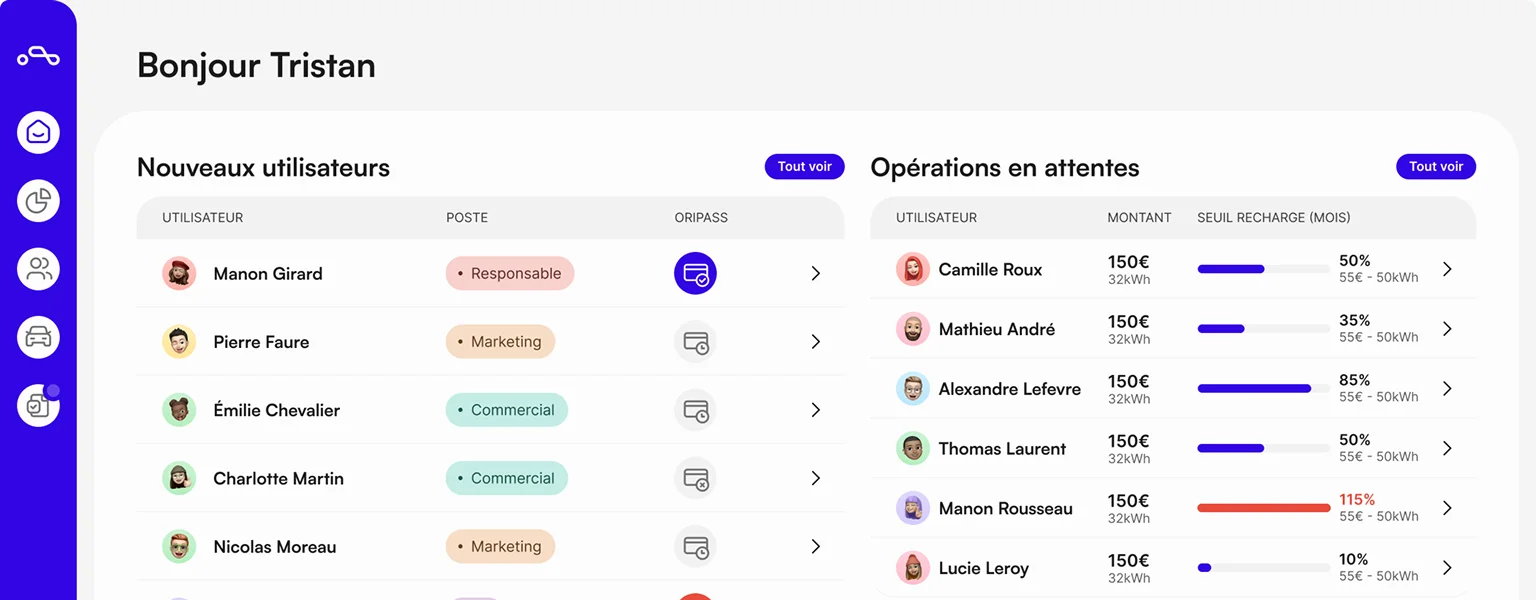Screen dimensions: 1536x600
Task: Click Manon Rousseau's avatar
Action: coord(913,508)
